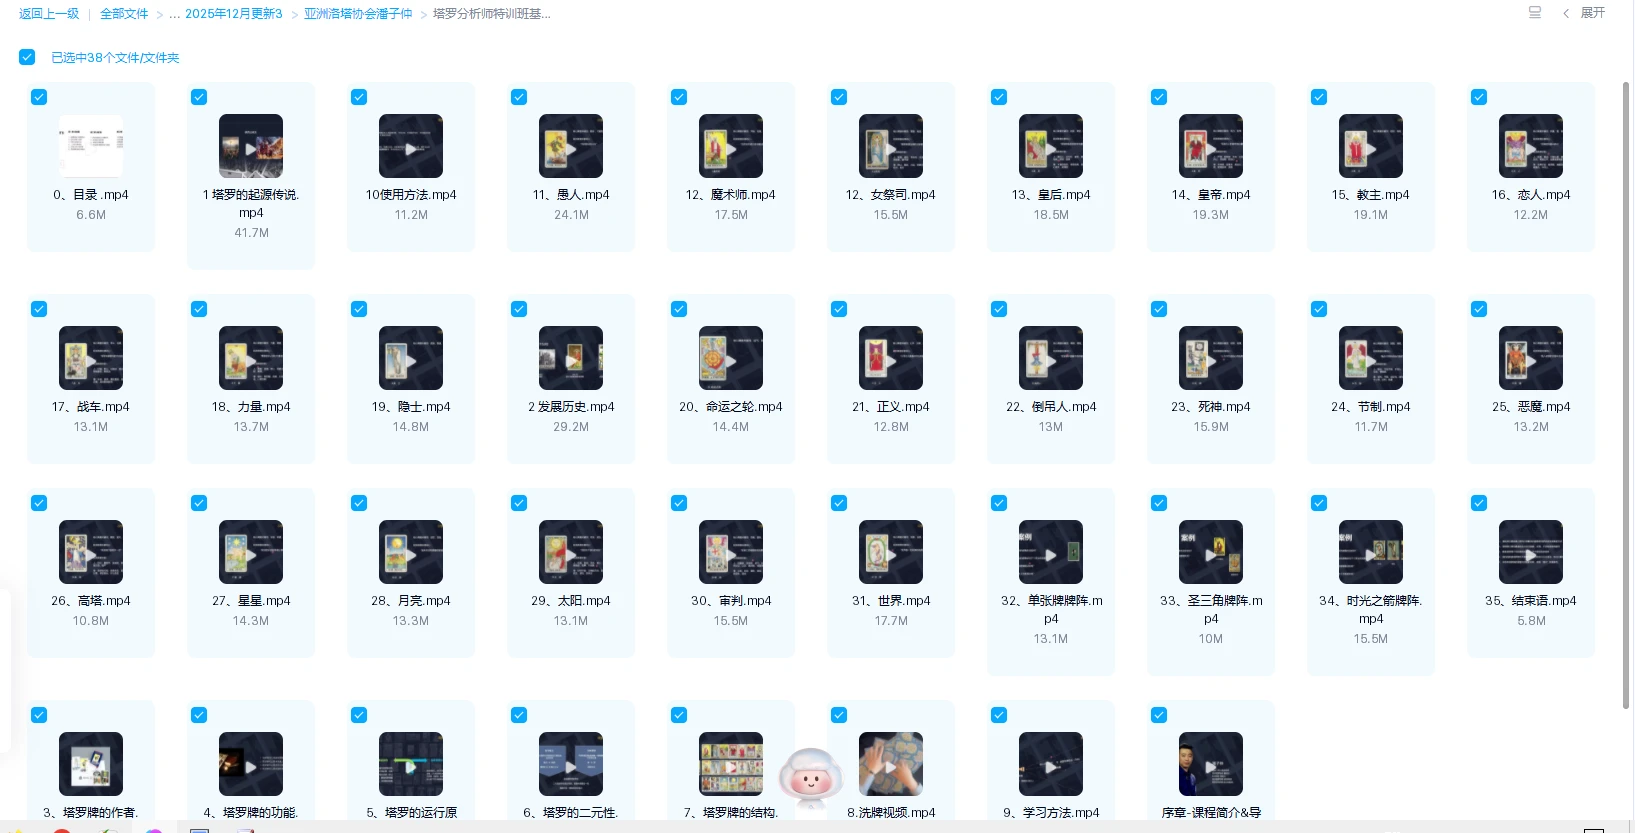The width and height of the screenshot is (1635, 833).
Task: Open the 35、结束语.mp4 video icon
Action: point(1531,552)
